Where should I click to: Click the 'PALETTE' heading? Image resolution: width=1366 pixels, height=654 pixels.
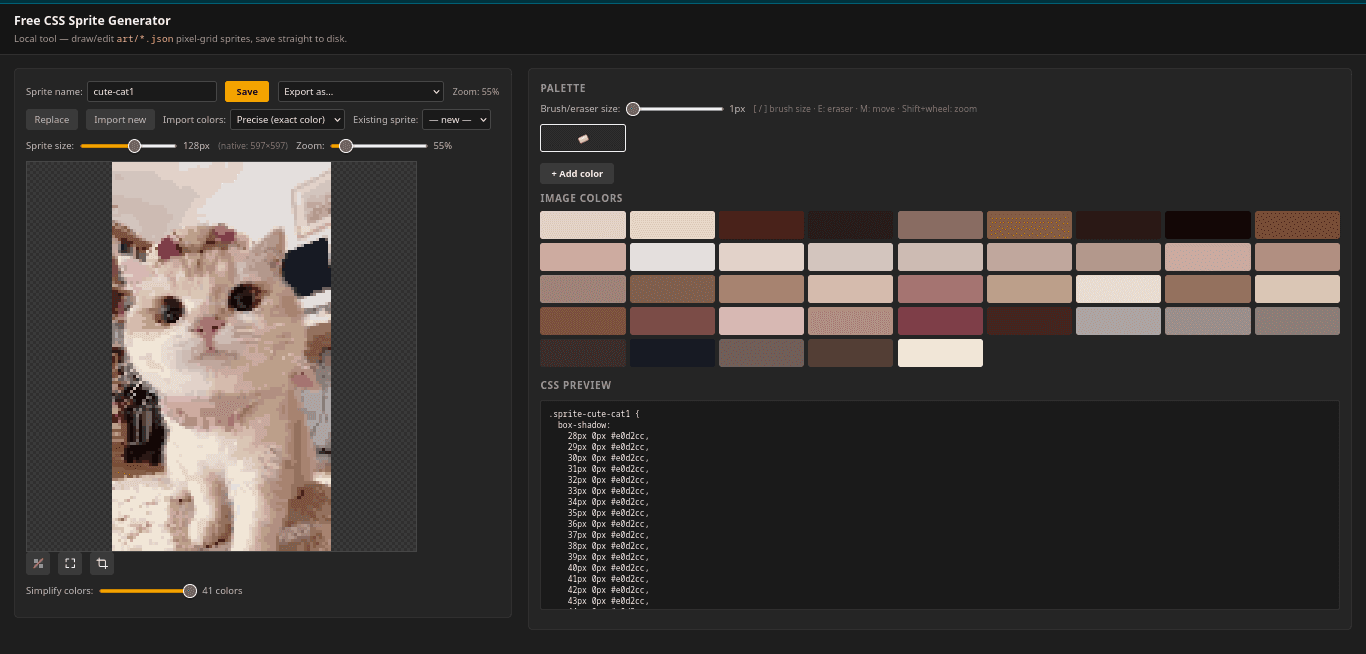click(x=563, y=89)
